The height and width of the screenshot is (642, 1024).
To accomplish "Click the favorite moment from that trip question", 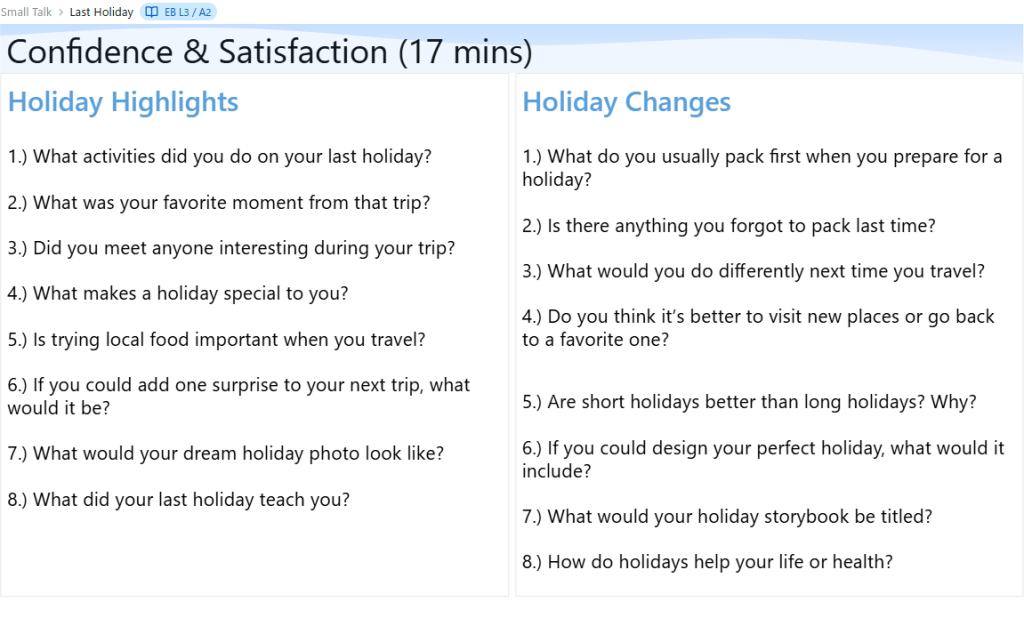I will point(218,203).
